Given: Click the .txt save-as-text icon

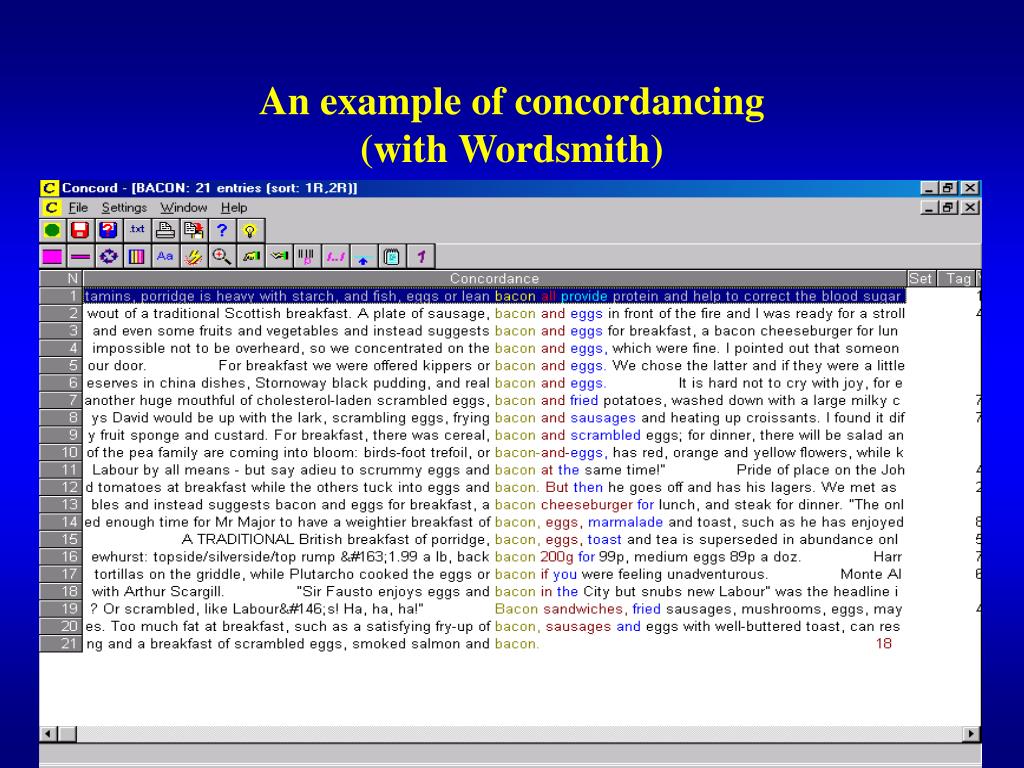Looking at the screenshot, I should [137, 230].
